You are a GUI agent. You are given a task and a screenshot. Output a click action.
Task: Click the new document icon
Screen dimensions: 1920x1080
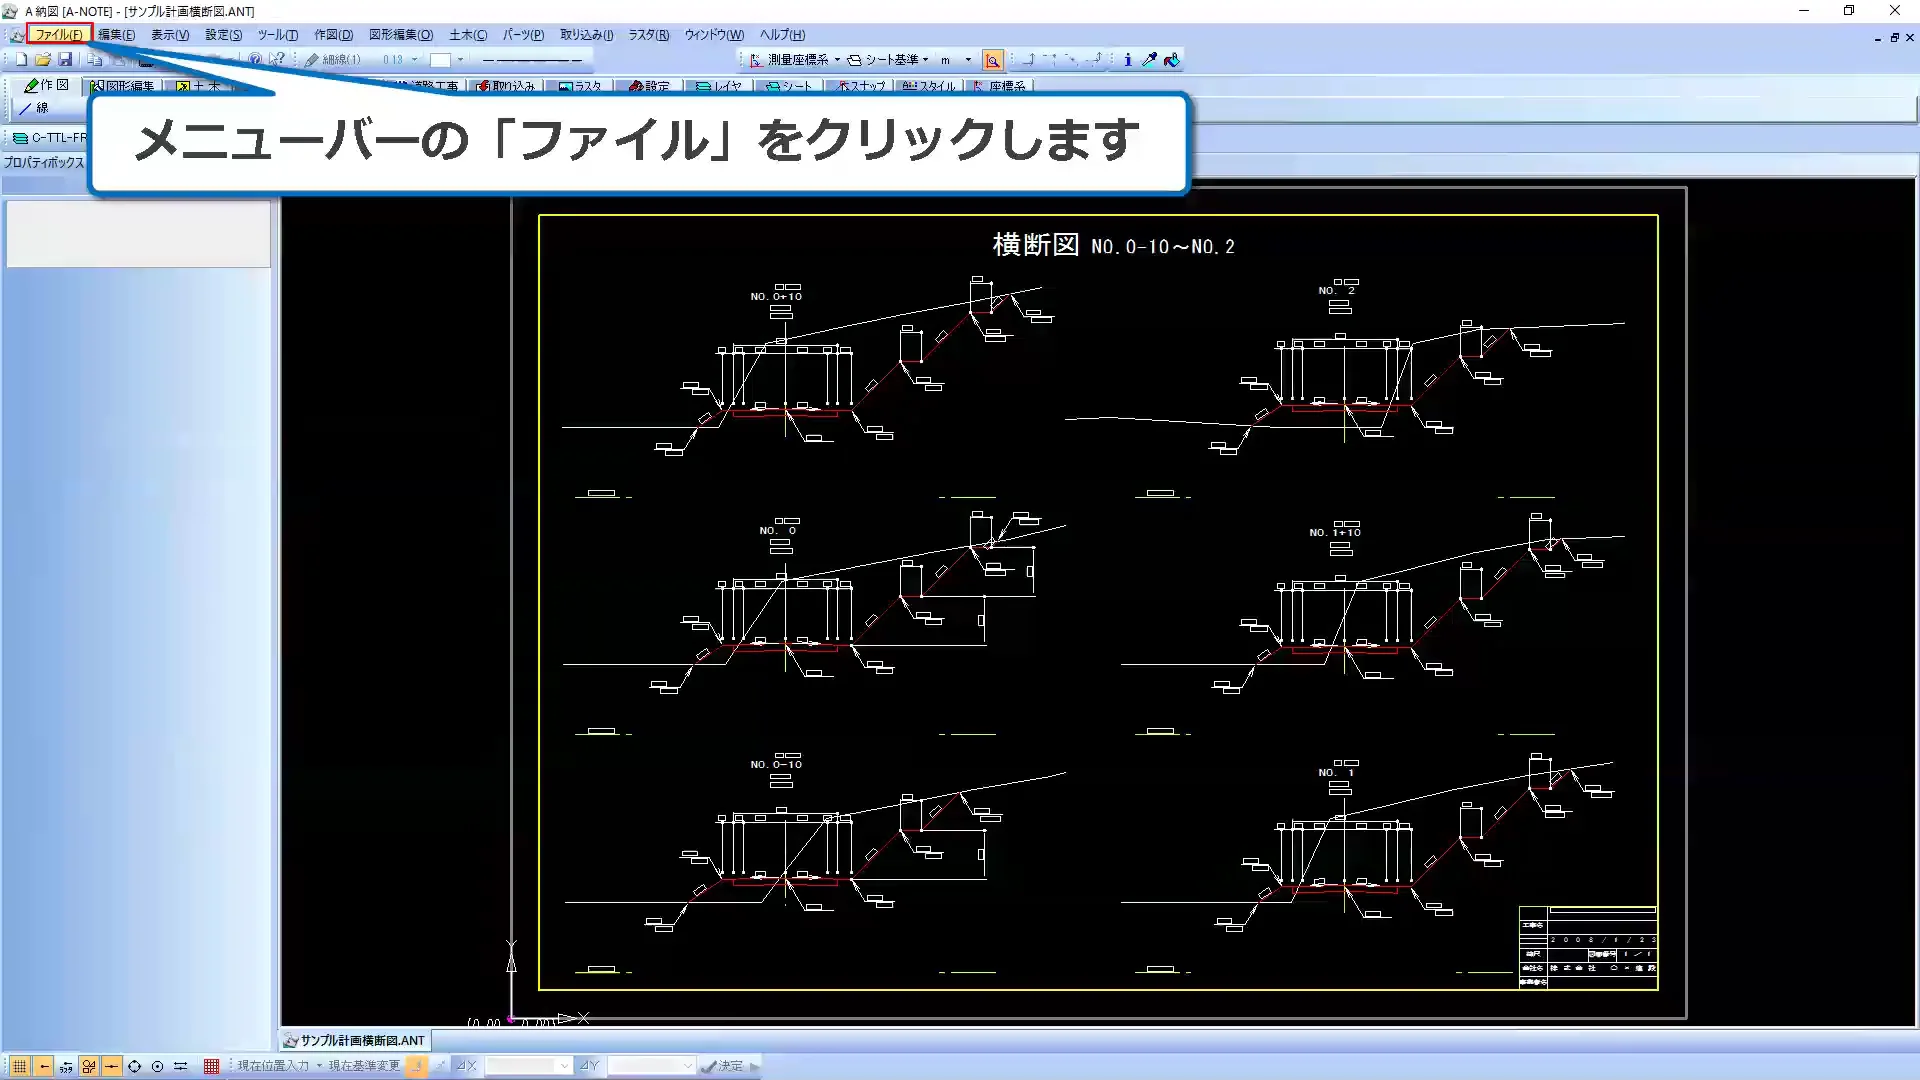coord(21,60)
